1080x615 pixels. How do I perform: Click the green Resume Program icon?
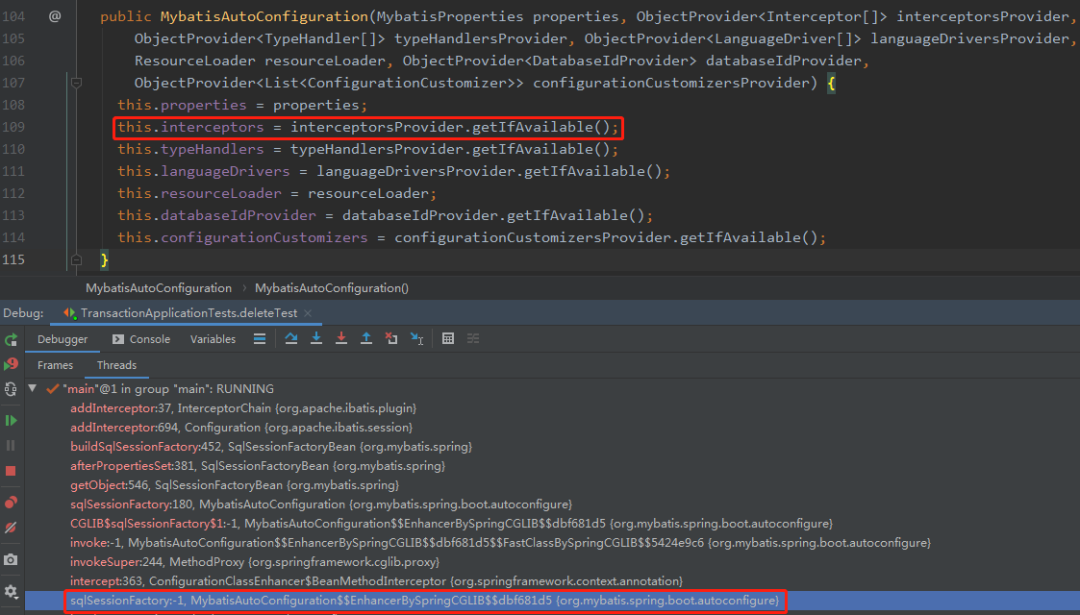tap(10, 420)
